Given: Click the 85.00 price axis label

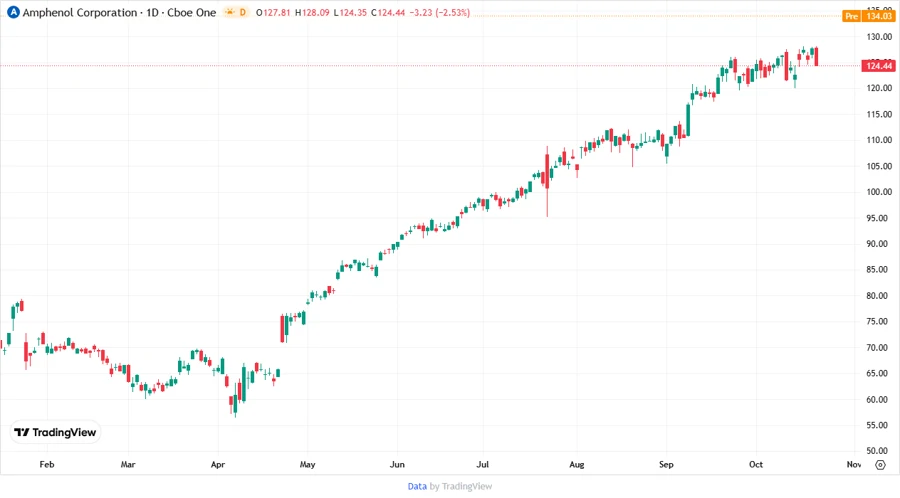Looking at the screenshot, I should [879, 269].
